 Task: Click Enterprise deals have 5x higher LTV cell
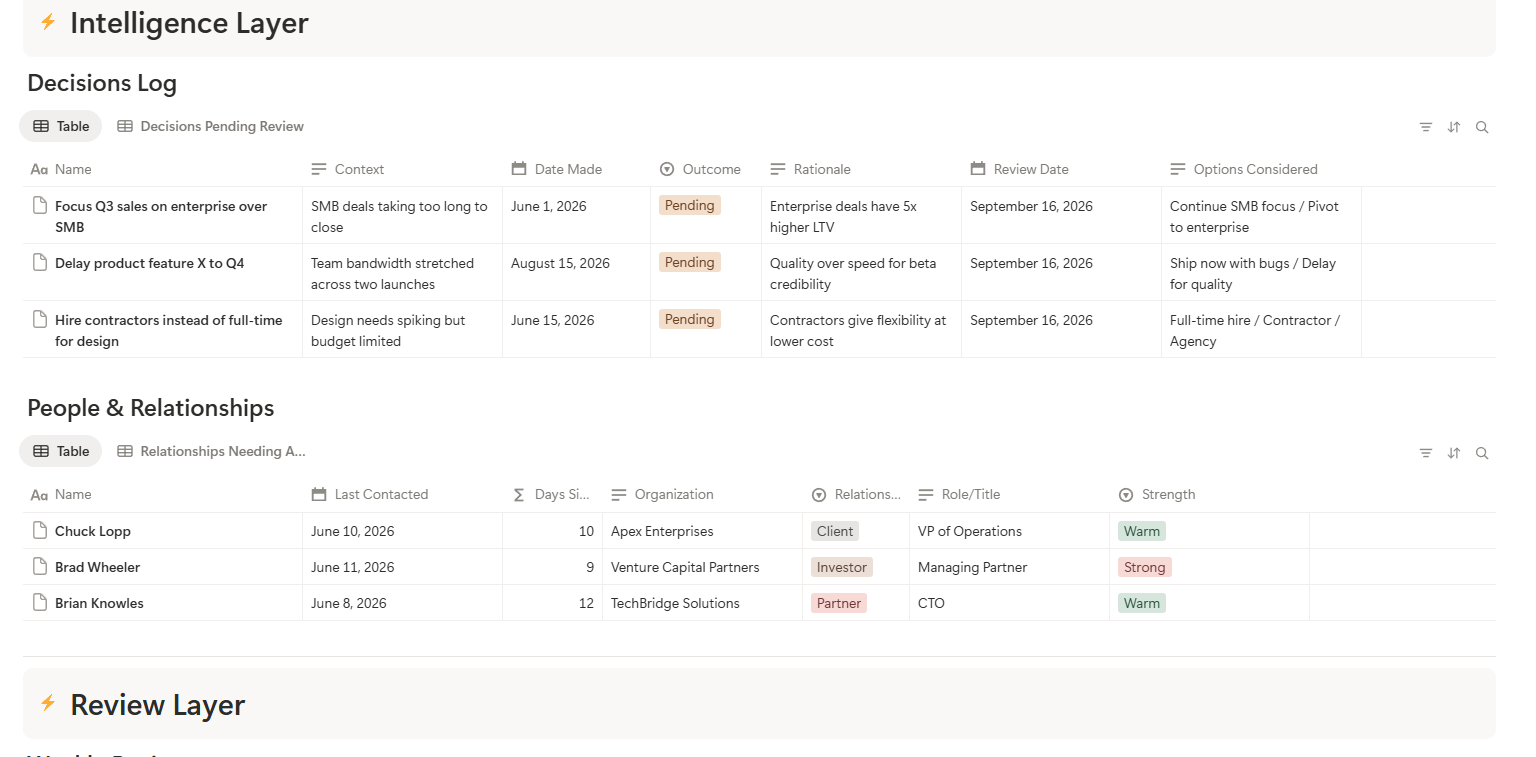(x=861, y=215)
